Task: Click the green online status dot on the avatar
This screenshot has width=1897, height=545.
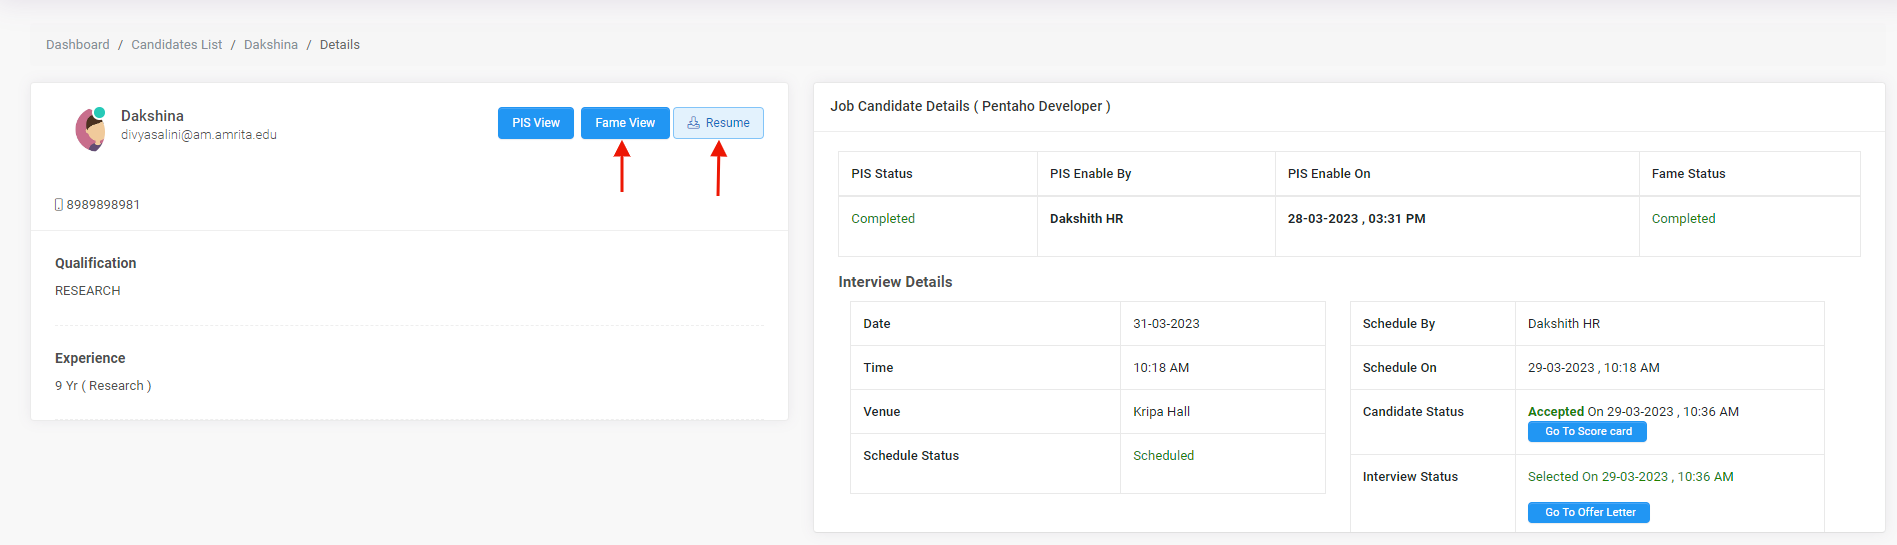Action: (100, 112)
